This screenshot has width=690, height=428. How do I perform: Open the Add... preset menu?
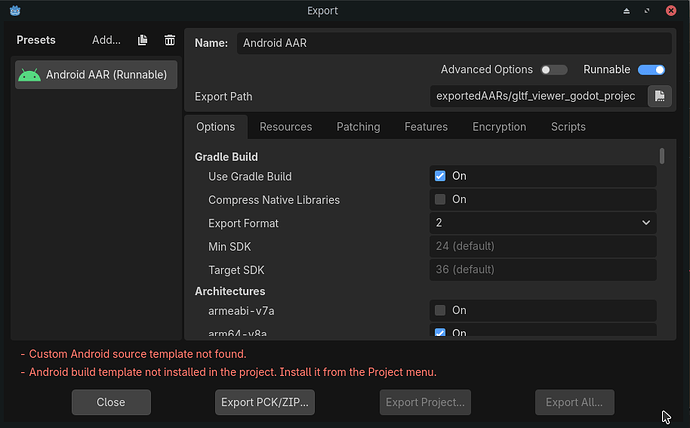[106, 40]
